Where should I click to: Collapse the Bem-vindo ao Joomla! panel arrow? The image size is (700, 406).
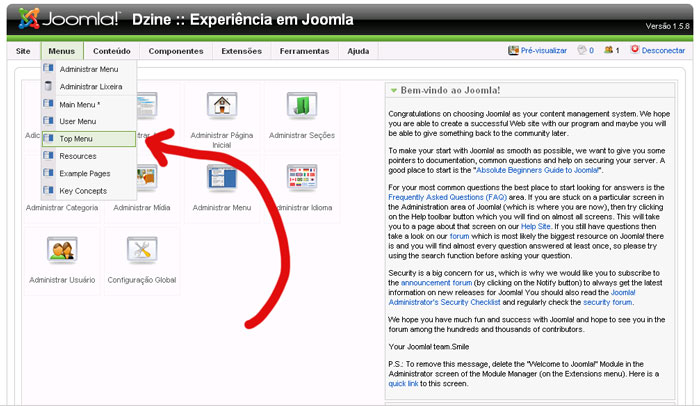[393, 90]
